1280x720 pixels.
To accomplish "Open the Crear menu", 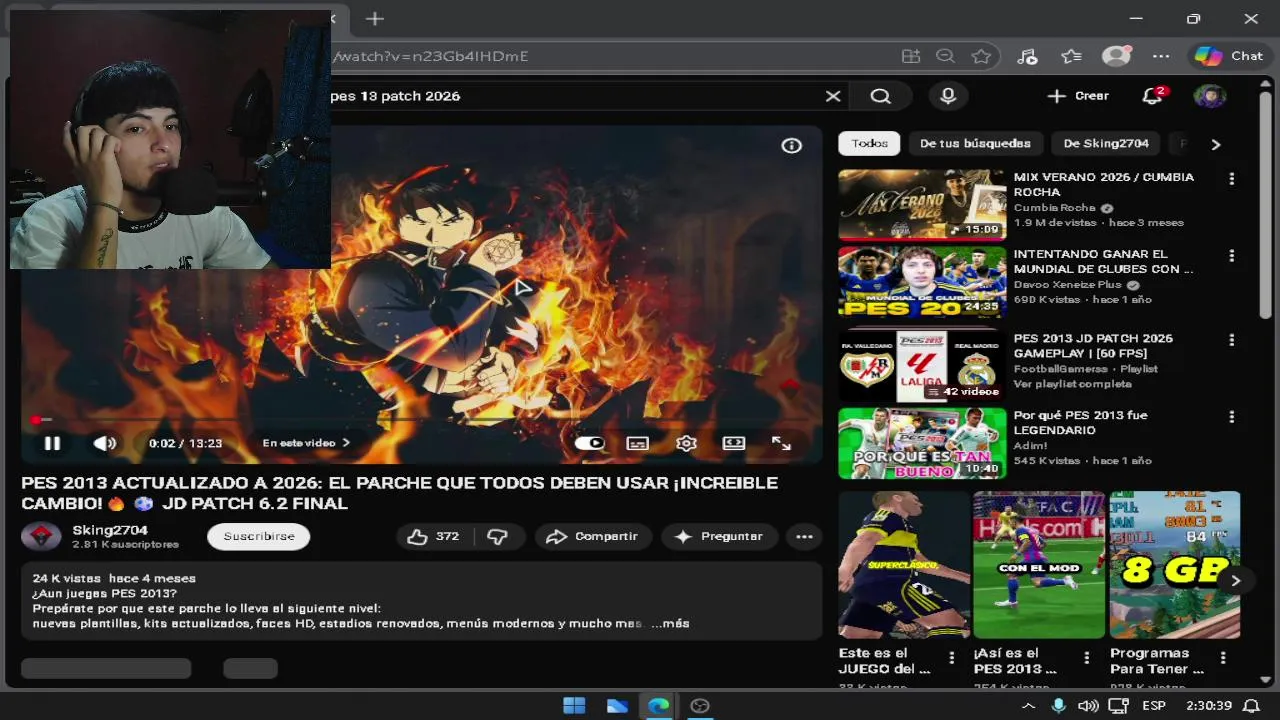I will (1078, 96).
